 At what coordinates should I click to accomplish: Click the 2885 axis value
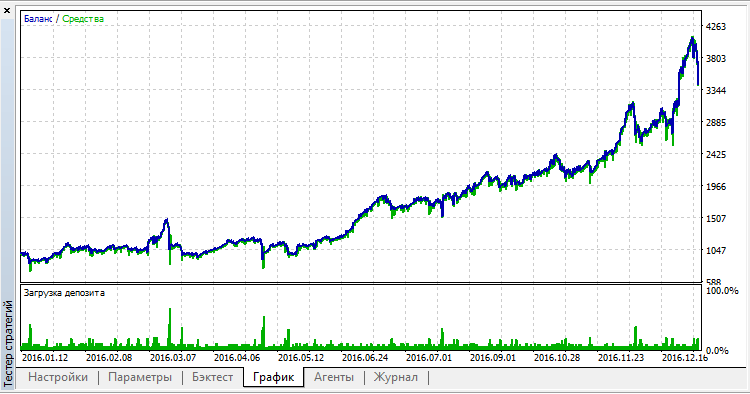pyautogui.click(x=716, y=123)
